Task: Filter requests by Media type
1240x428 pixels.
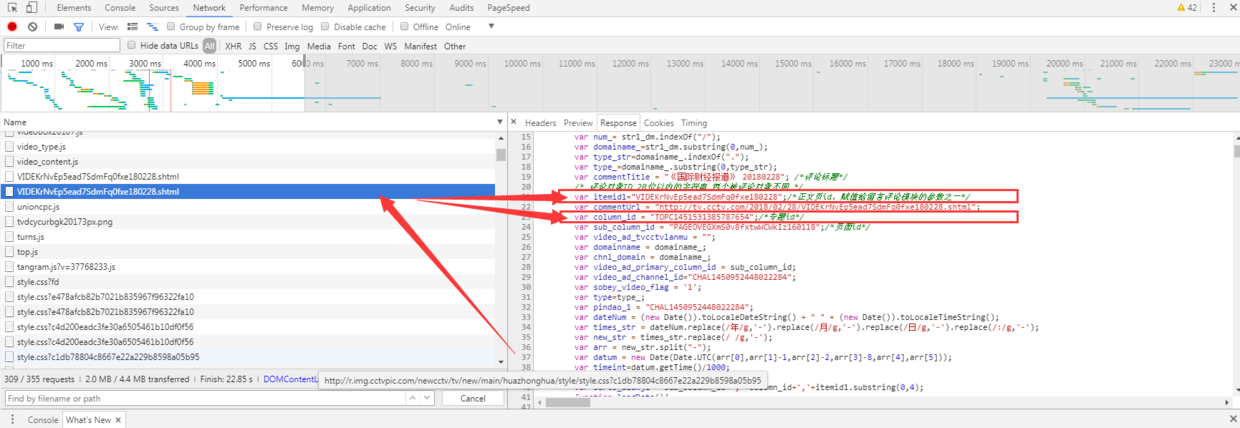Action: pos(320,46)
